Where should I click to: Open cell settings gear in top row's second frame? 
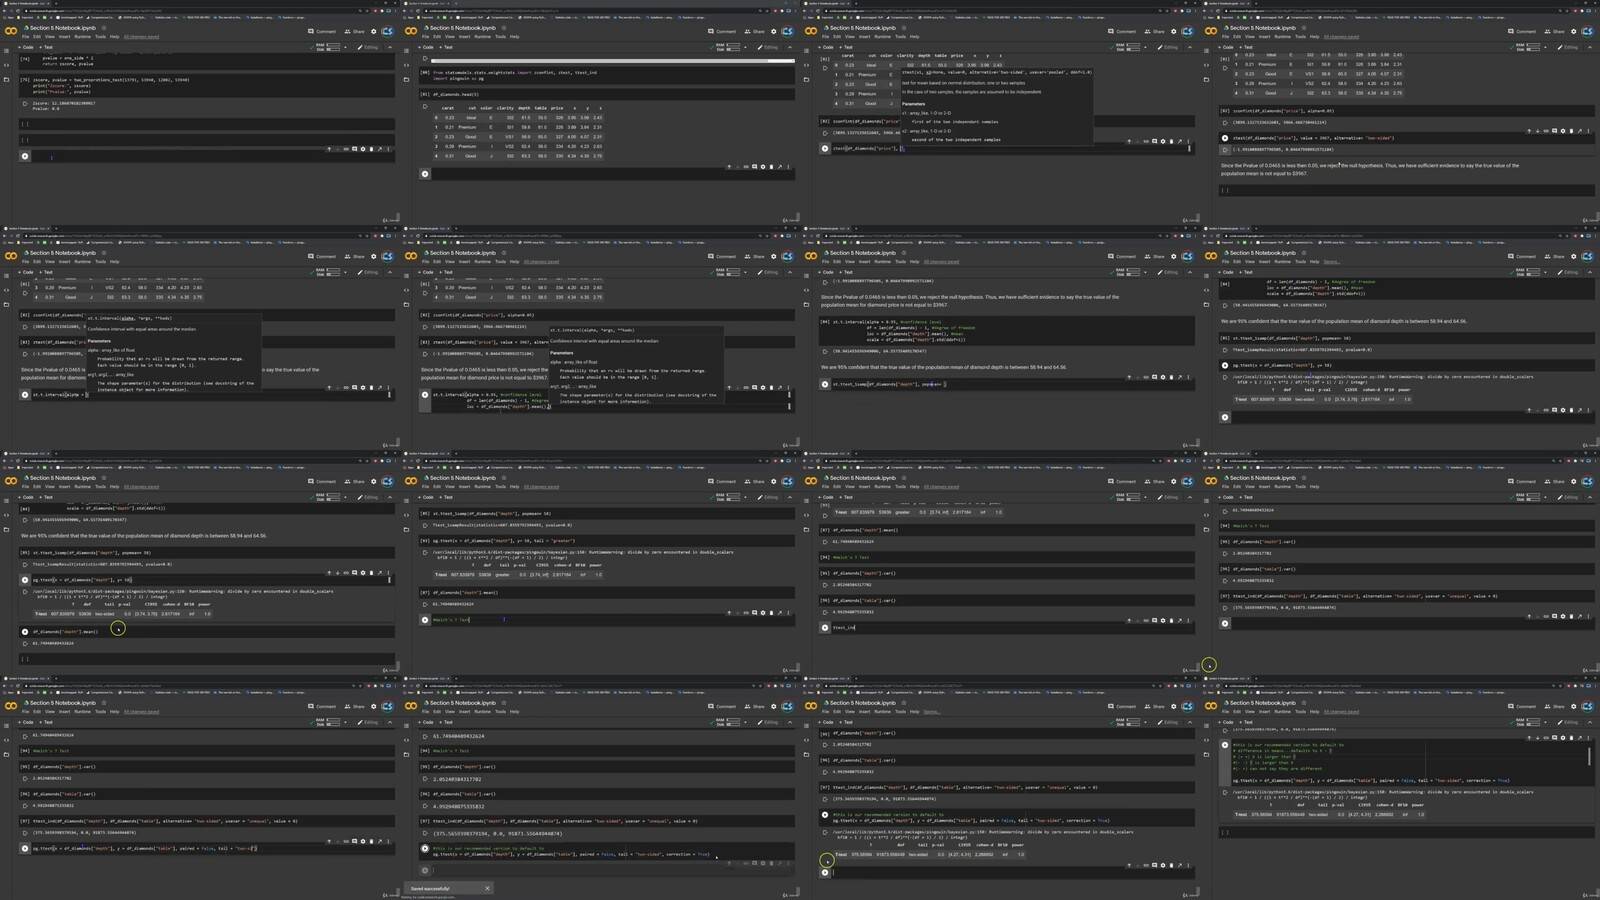point(763,167)
